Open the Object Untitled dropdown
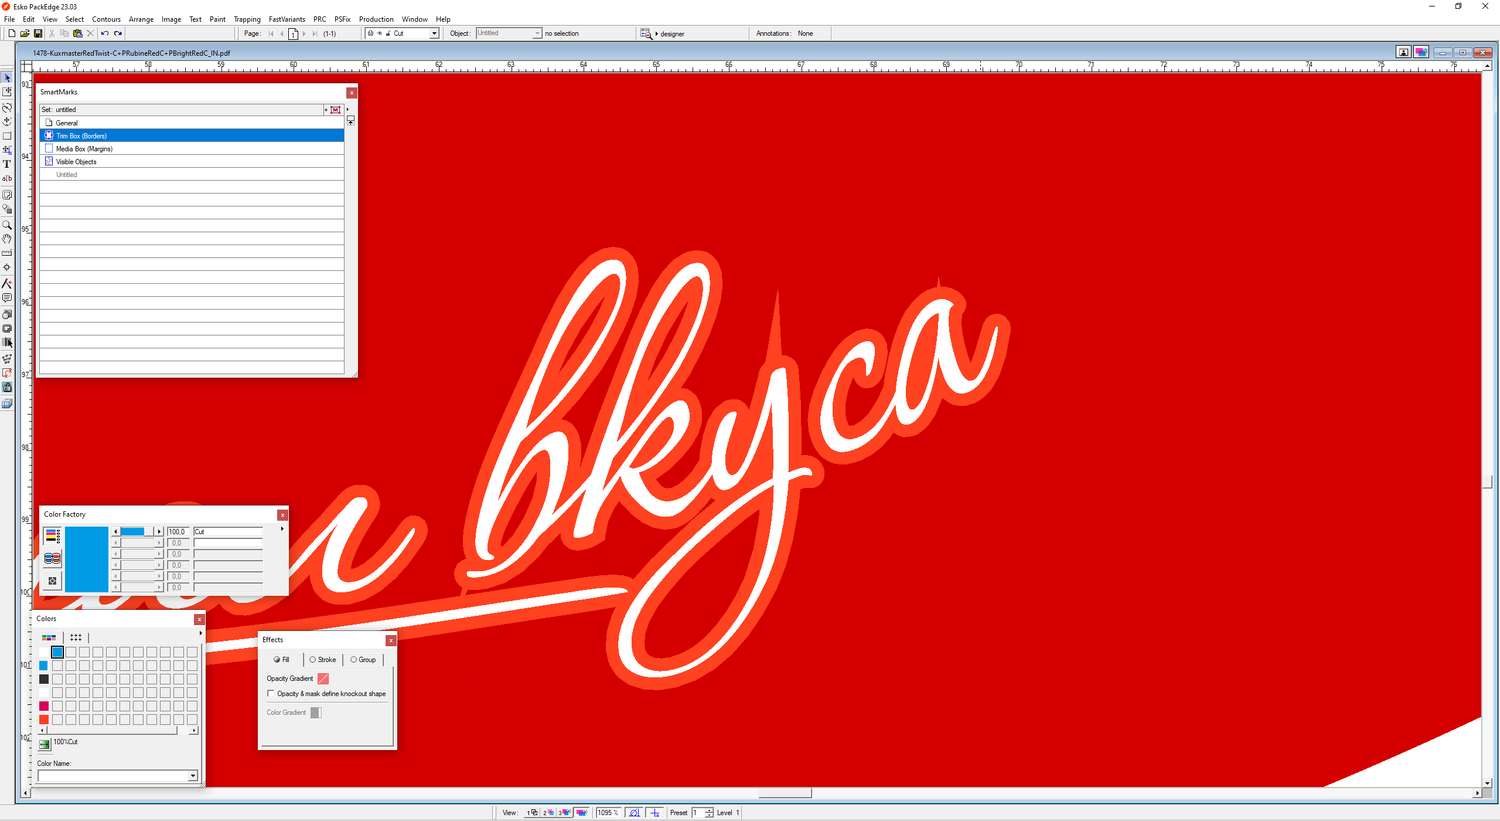This screenshot has width=1500, height=821. point(537,33)
